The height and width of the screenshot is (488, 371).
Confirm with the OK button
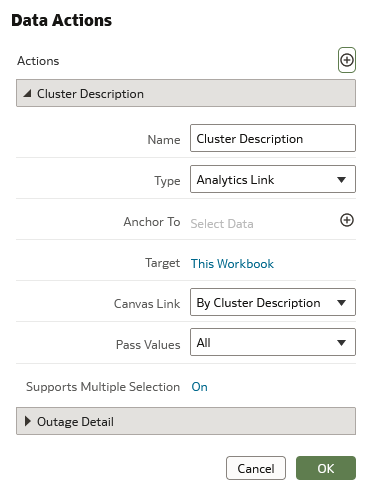[326, 468]
